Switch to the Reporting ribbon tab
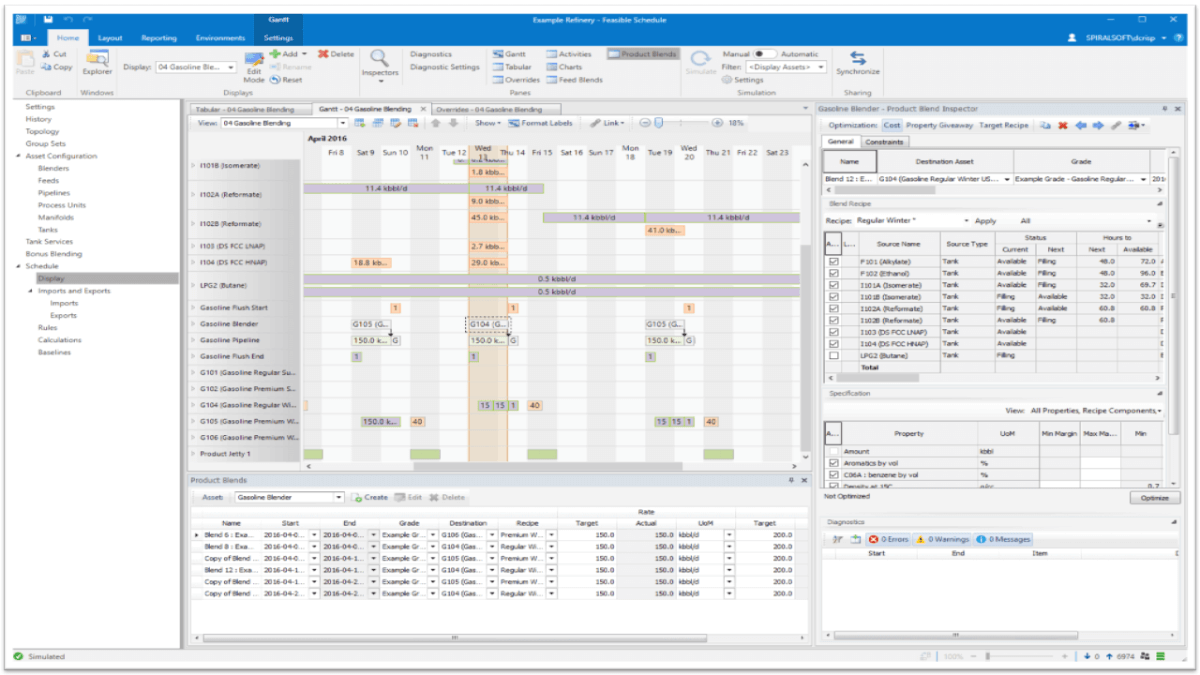 tap(158, 38)
